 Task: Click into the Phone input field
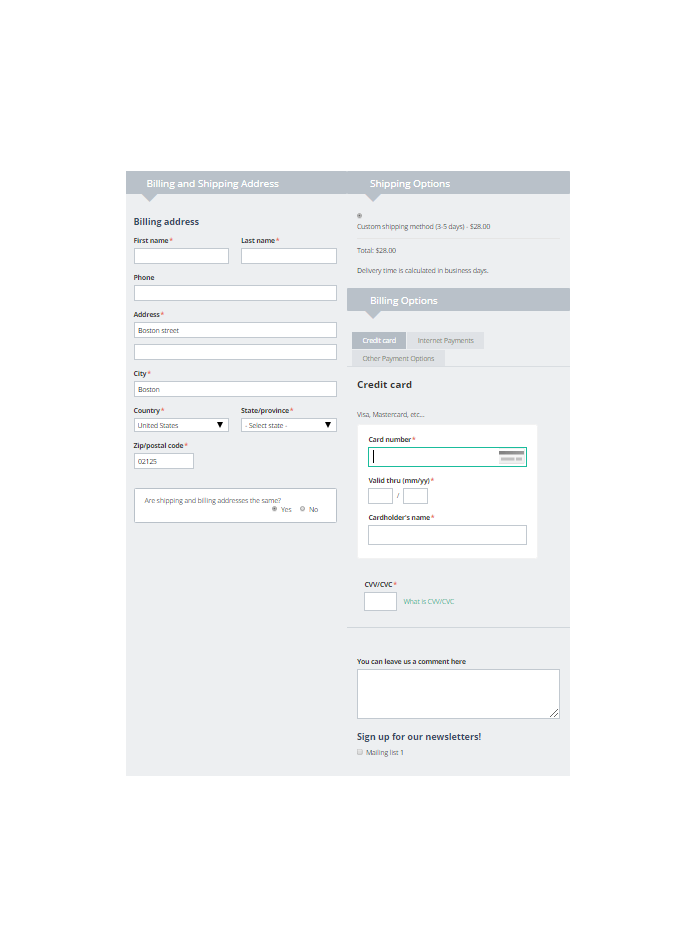235,293
